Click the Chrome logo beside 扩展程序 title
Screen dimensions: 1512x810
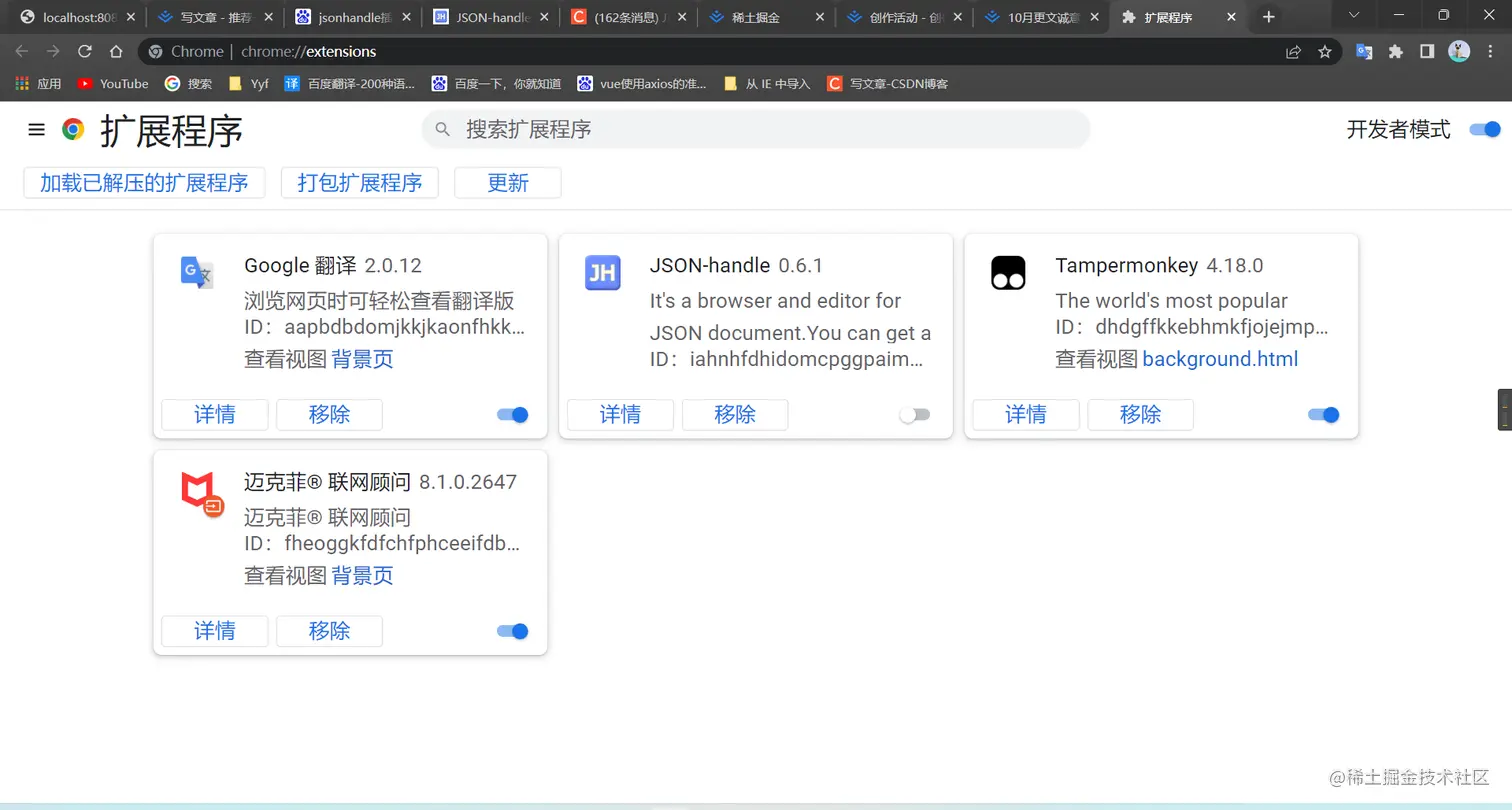pyautogui.click(x=73, y=129)
